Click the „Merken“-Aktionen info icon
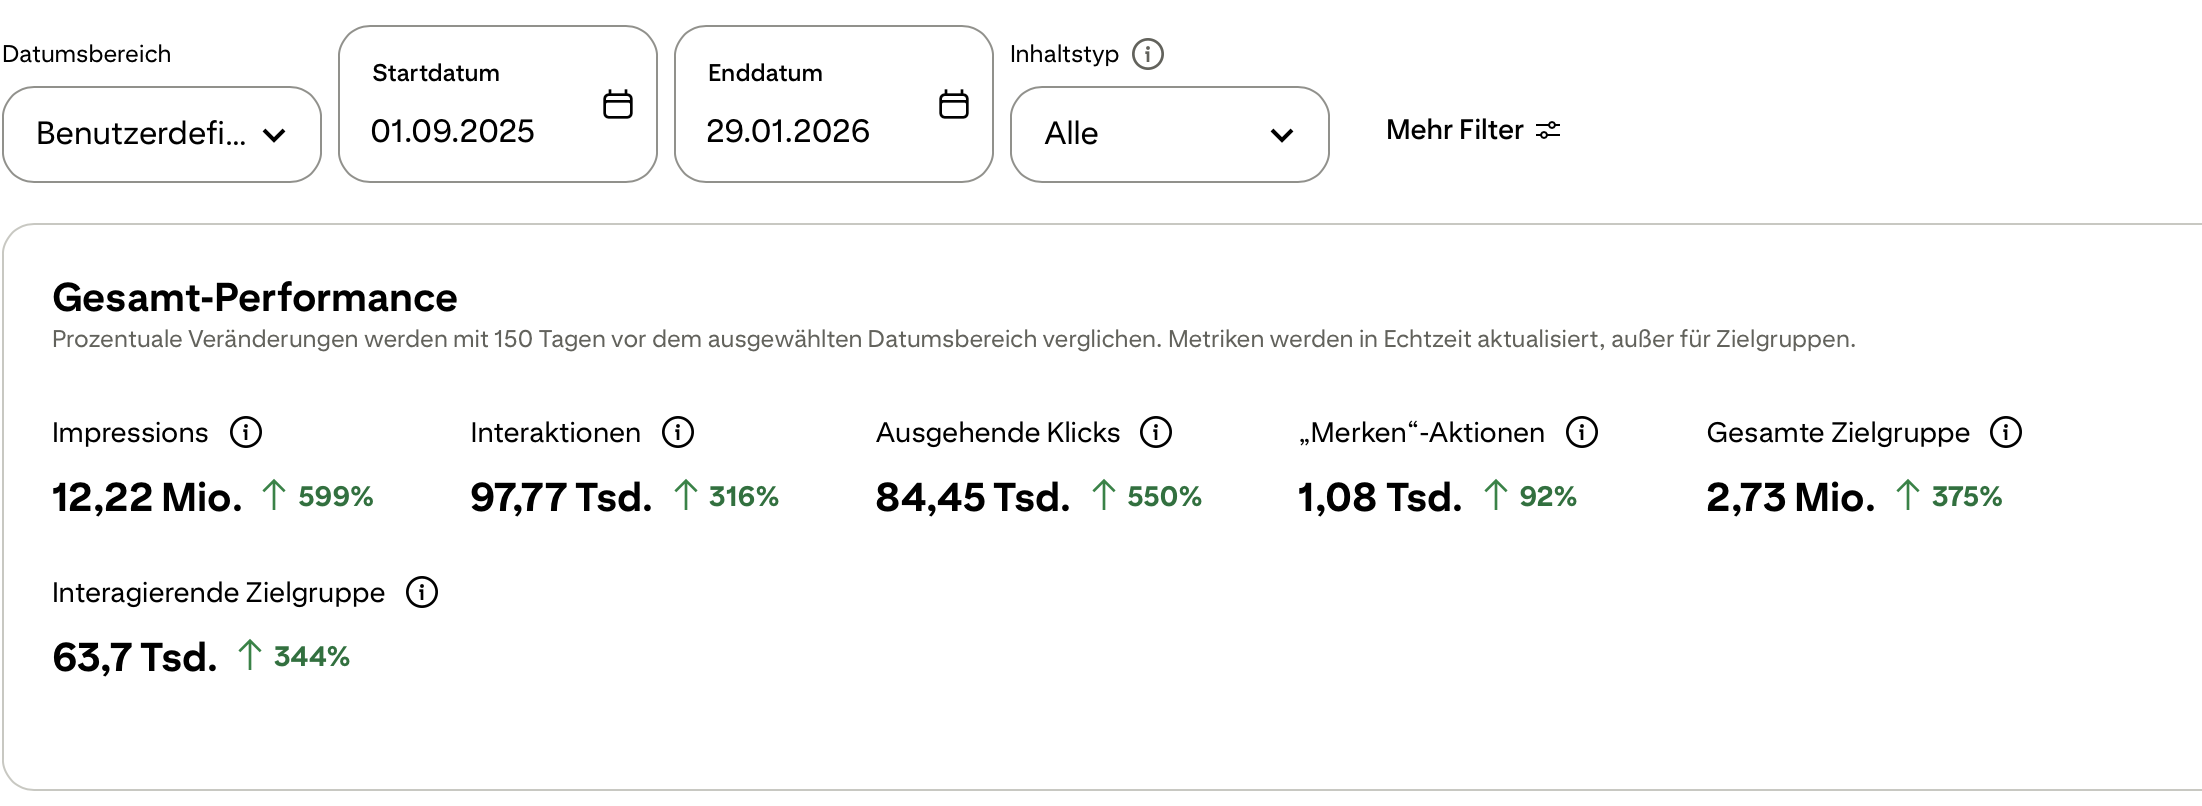The height and width of the screenshot is (806, 2202). 1582,432
